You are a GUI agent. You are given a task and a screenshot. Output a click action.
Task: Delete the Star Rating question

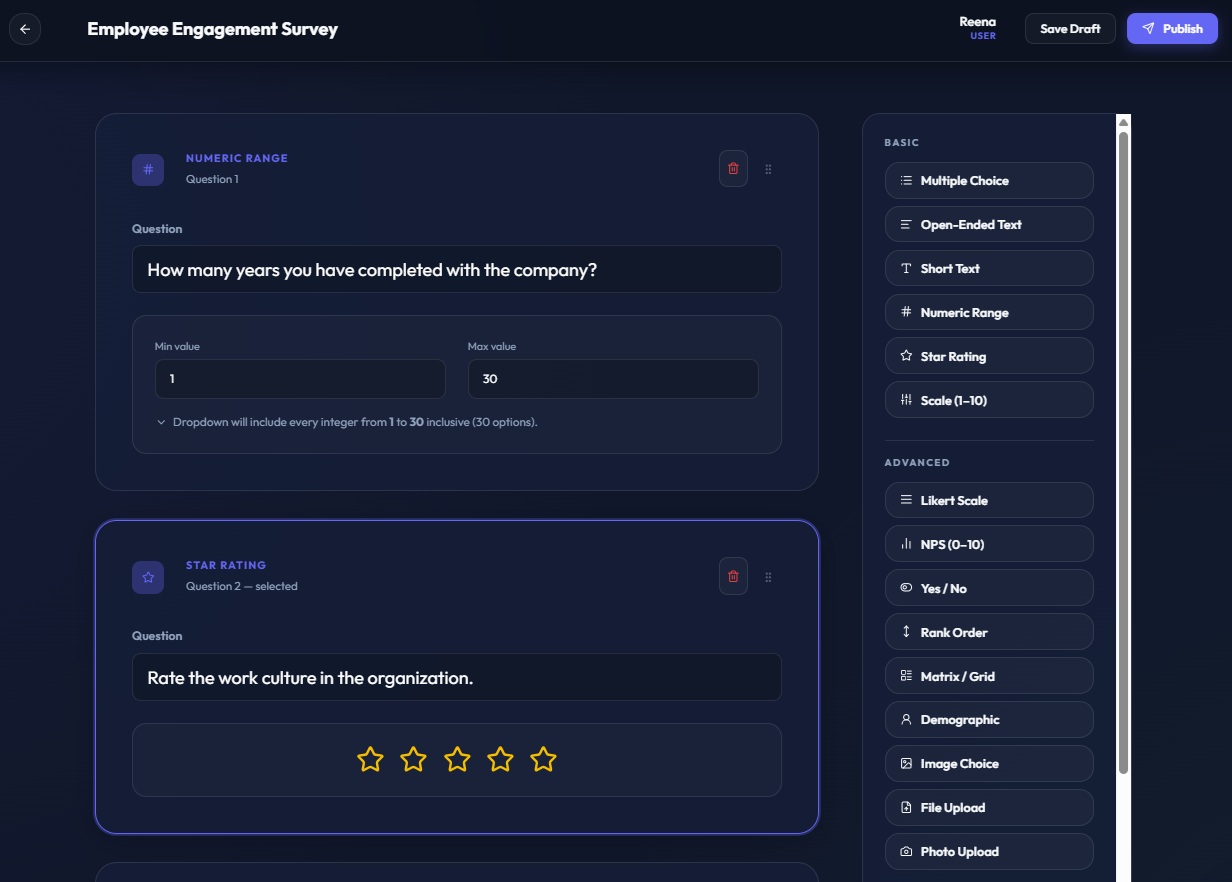[x=733, y=576]
